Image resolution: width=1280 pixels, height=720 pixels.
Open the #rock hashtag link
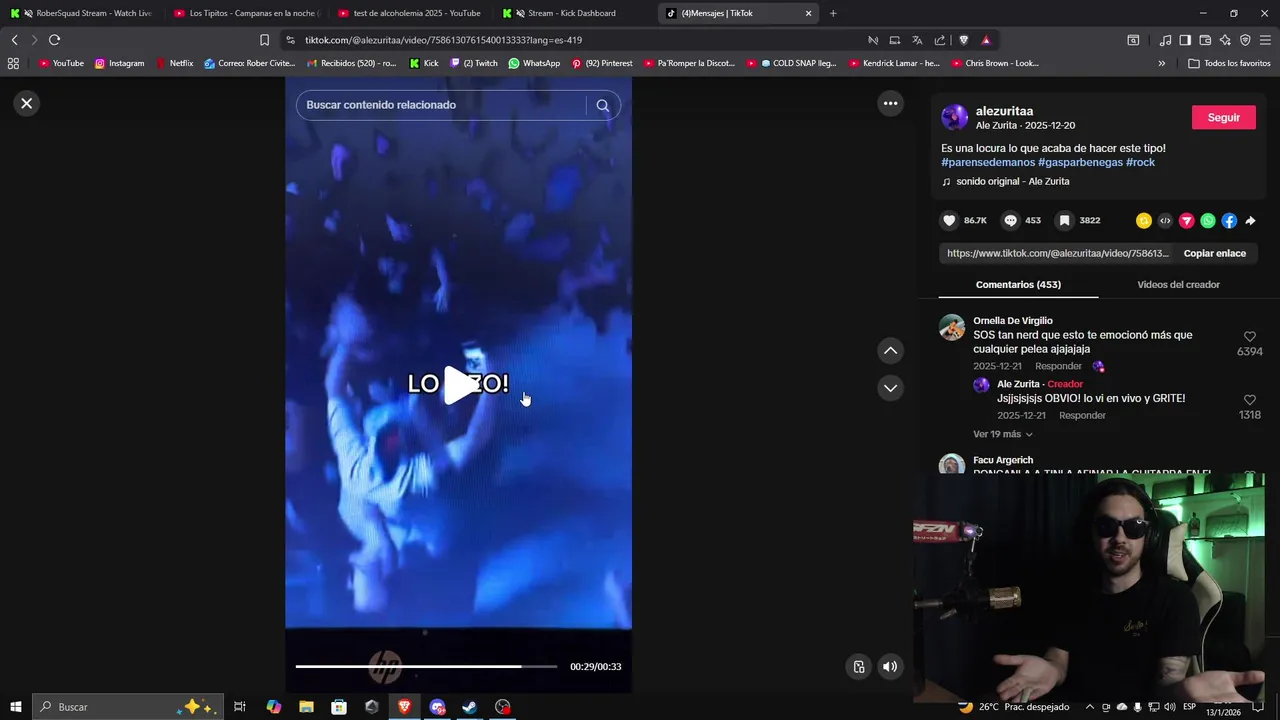pyautogui.click(x=1140, y=162)
